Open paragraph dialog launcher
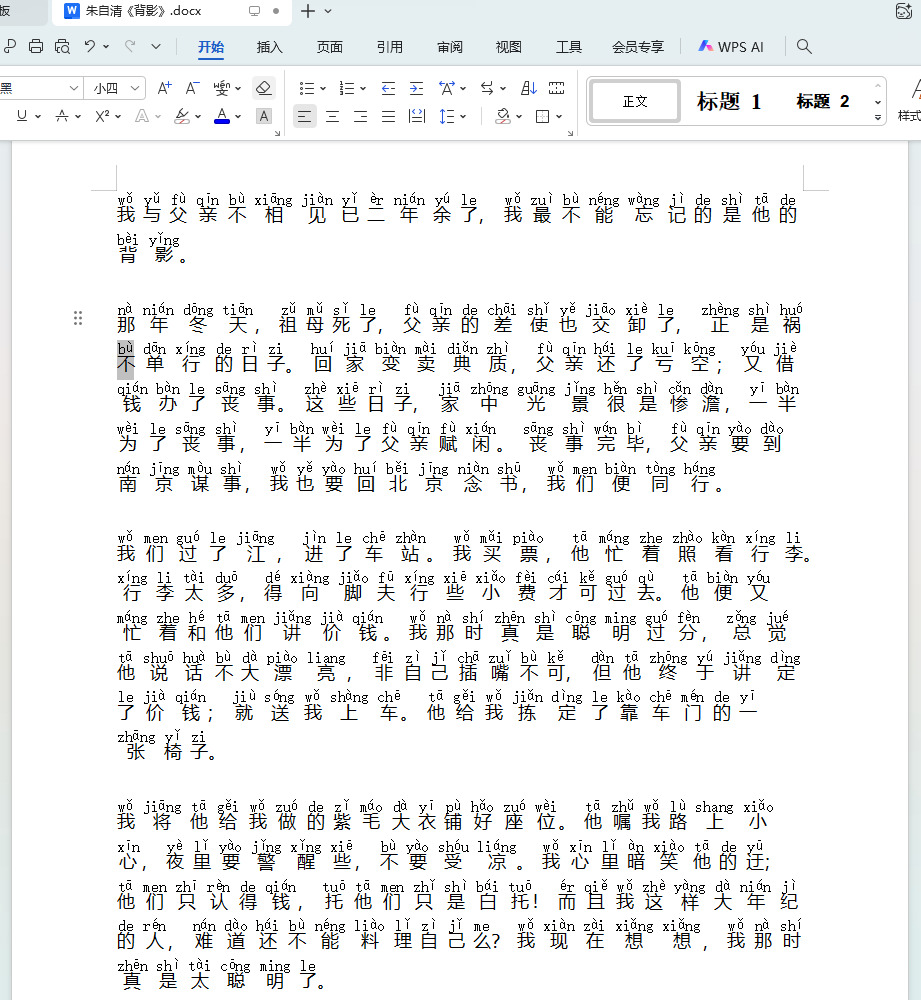The image size is (921, 1000). [x=570, y=133]
